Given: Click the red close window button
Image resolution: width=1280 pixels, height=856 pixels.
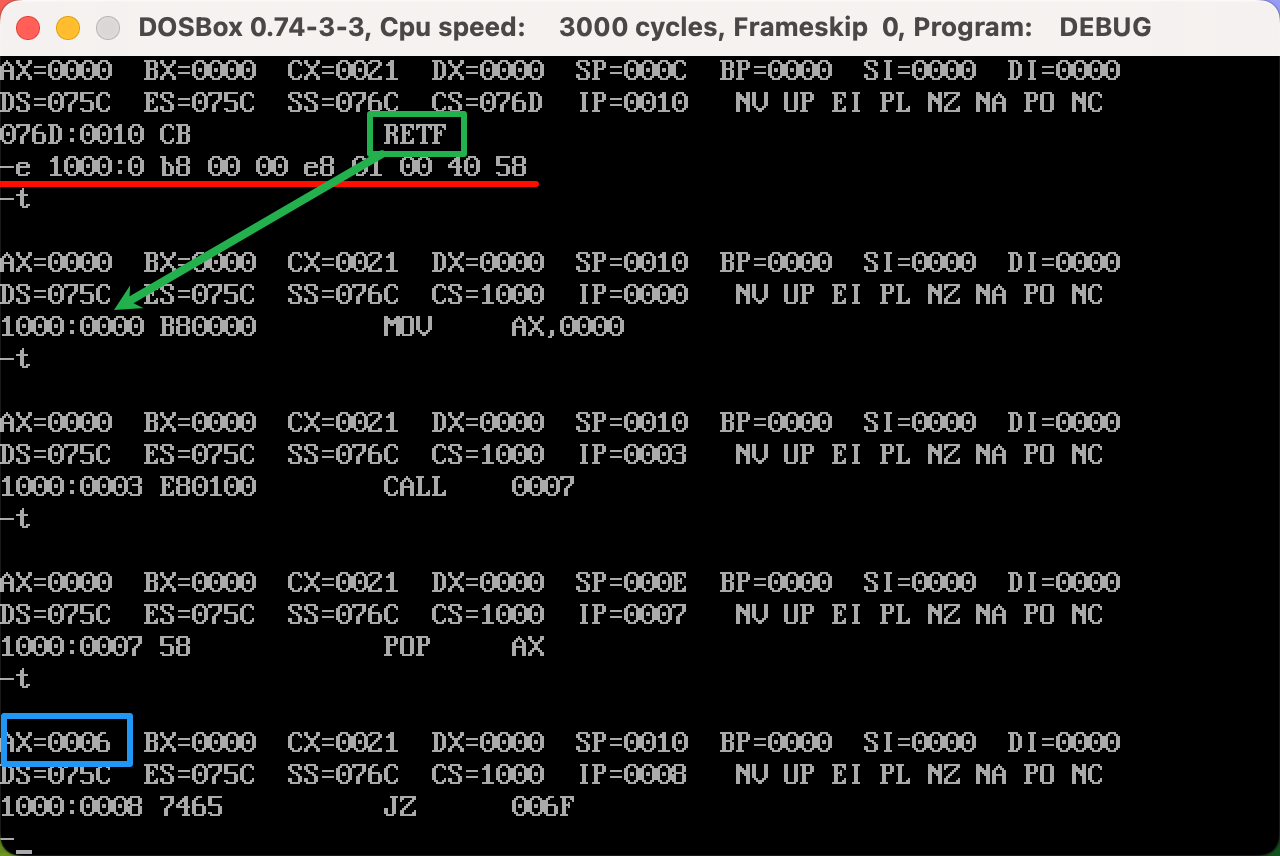Looking at the screenshot, I should [x=28, y=27].
